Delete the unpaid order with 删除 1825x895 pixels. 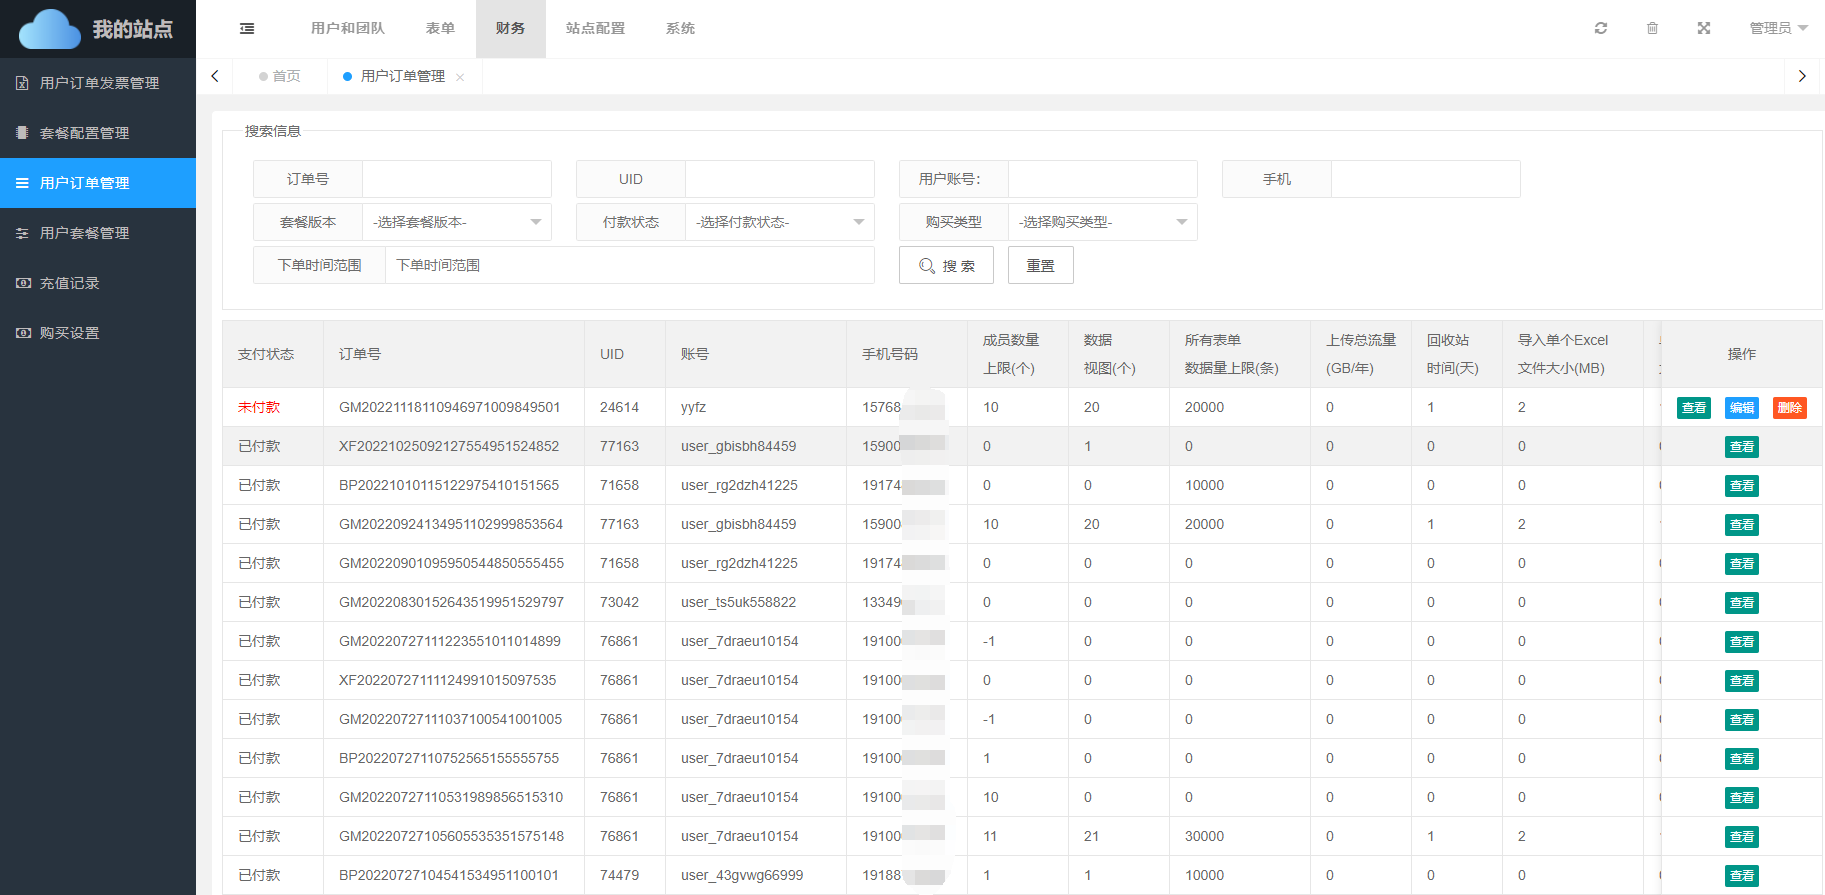[x=1789, y=408]
